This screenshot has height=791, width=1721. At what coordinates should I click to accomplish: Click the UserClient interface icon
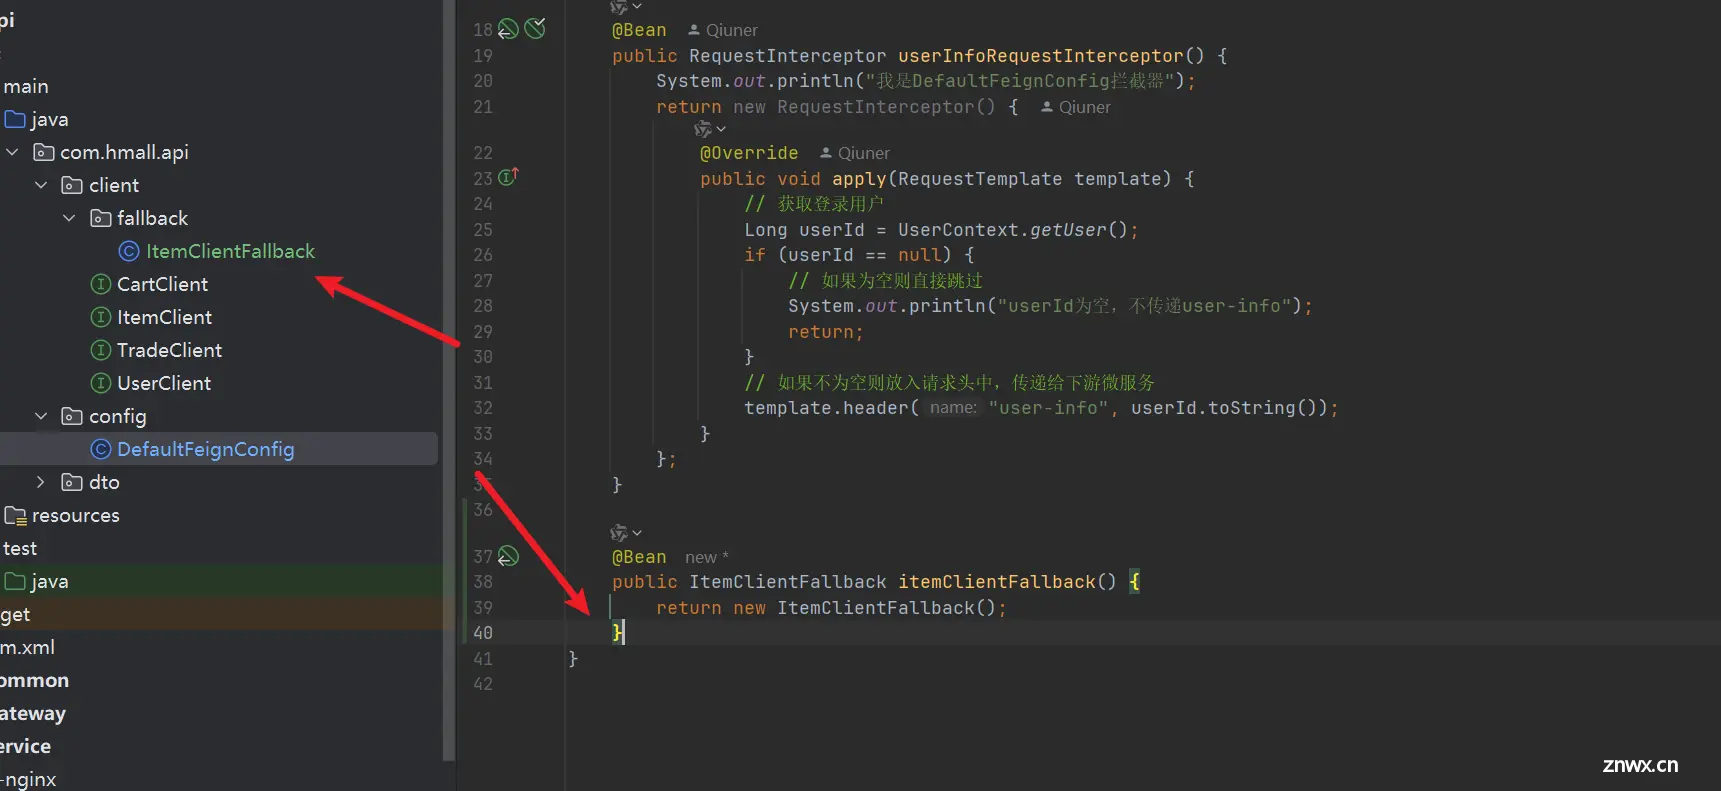click(100, 383)
